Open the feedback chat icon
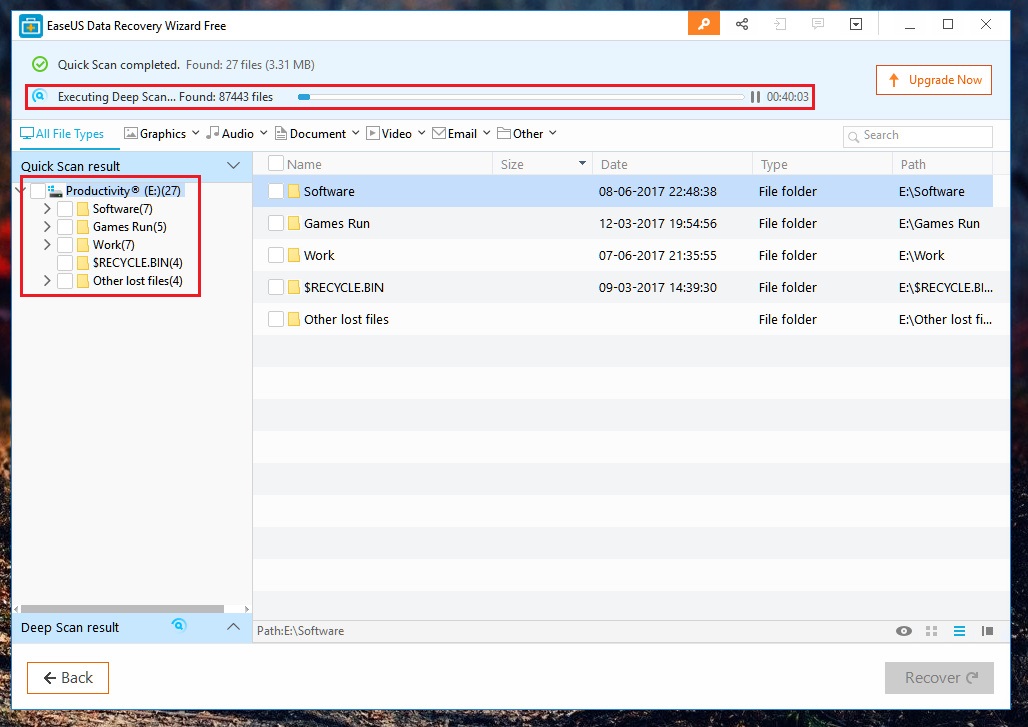This screenshot has width=1028, height=727. pos(818,24)
